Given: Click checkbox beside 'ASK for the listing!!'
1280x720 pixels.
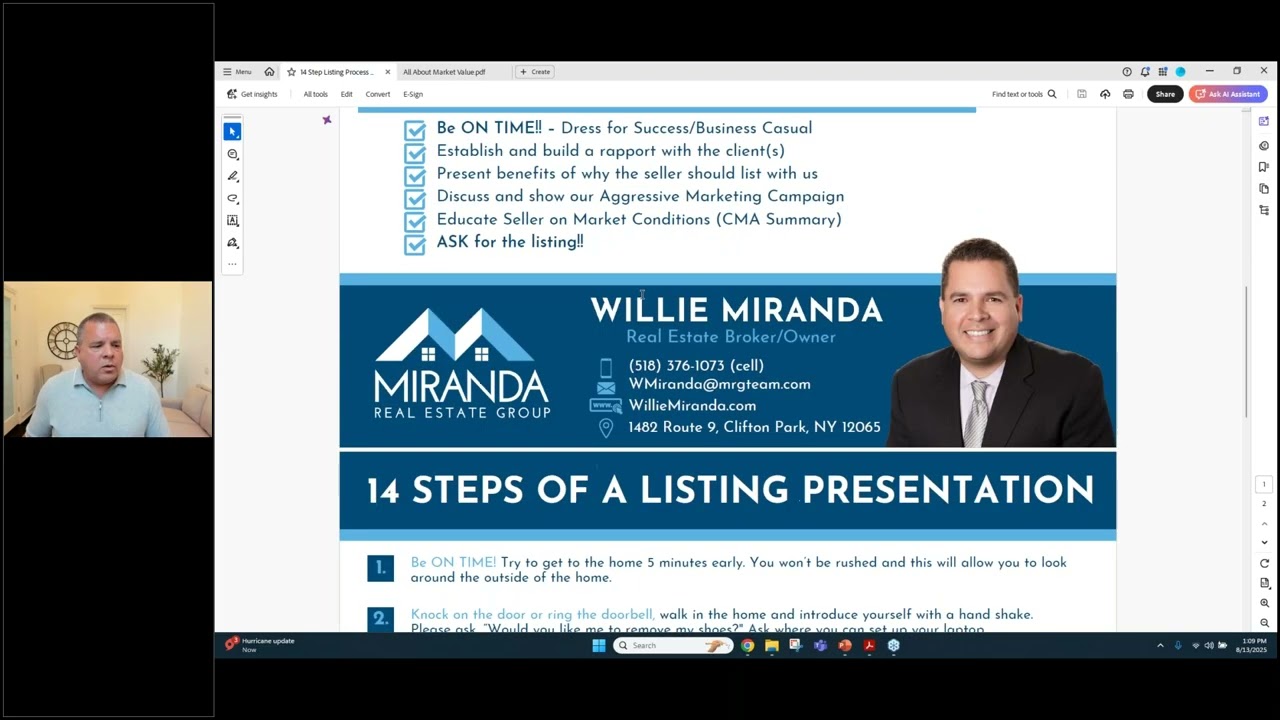Looking at the screenshot, I should click(415, 244).
